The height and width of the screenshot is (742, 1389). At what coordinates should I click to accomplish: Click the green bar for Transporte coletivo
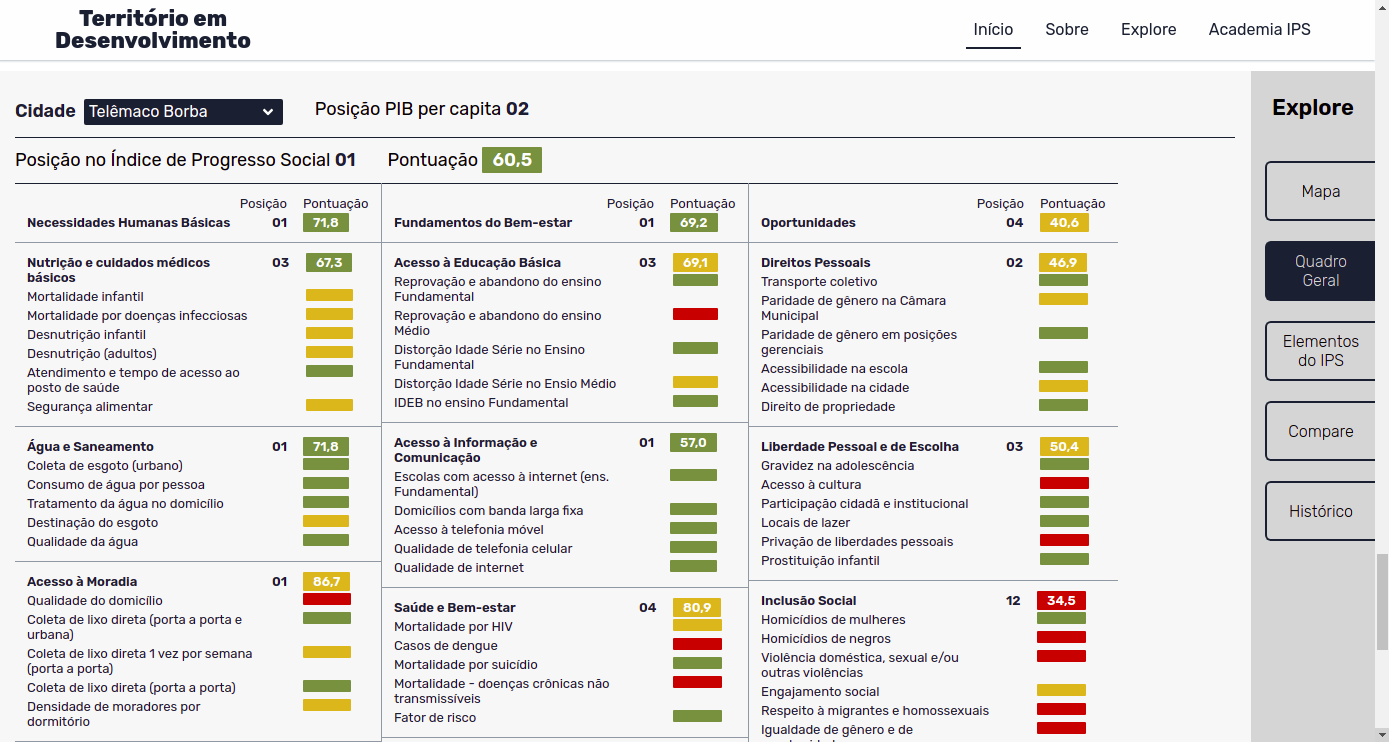1063,280
